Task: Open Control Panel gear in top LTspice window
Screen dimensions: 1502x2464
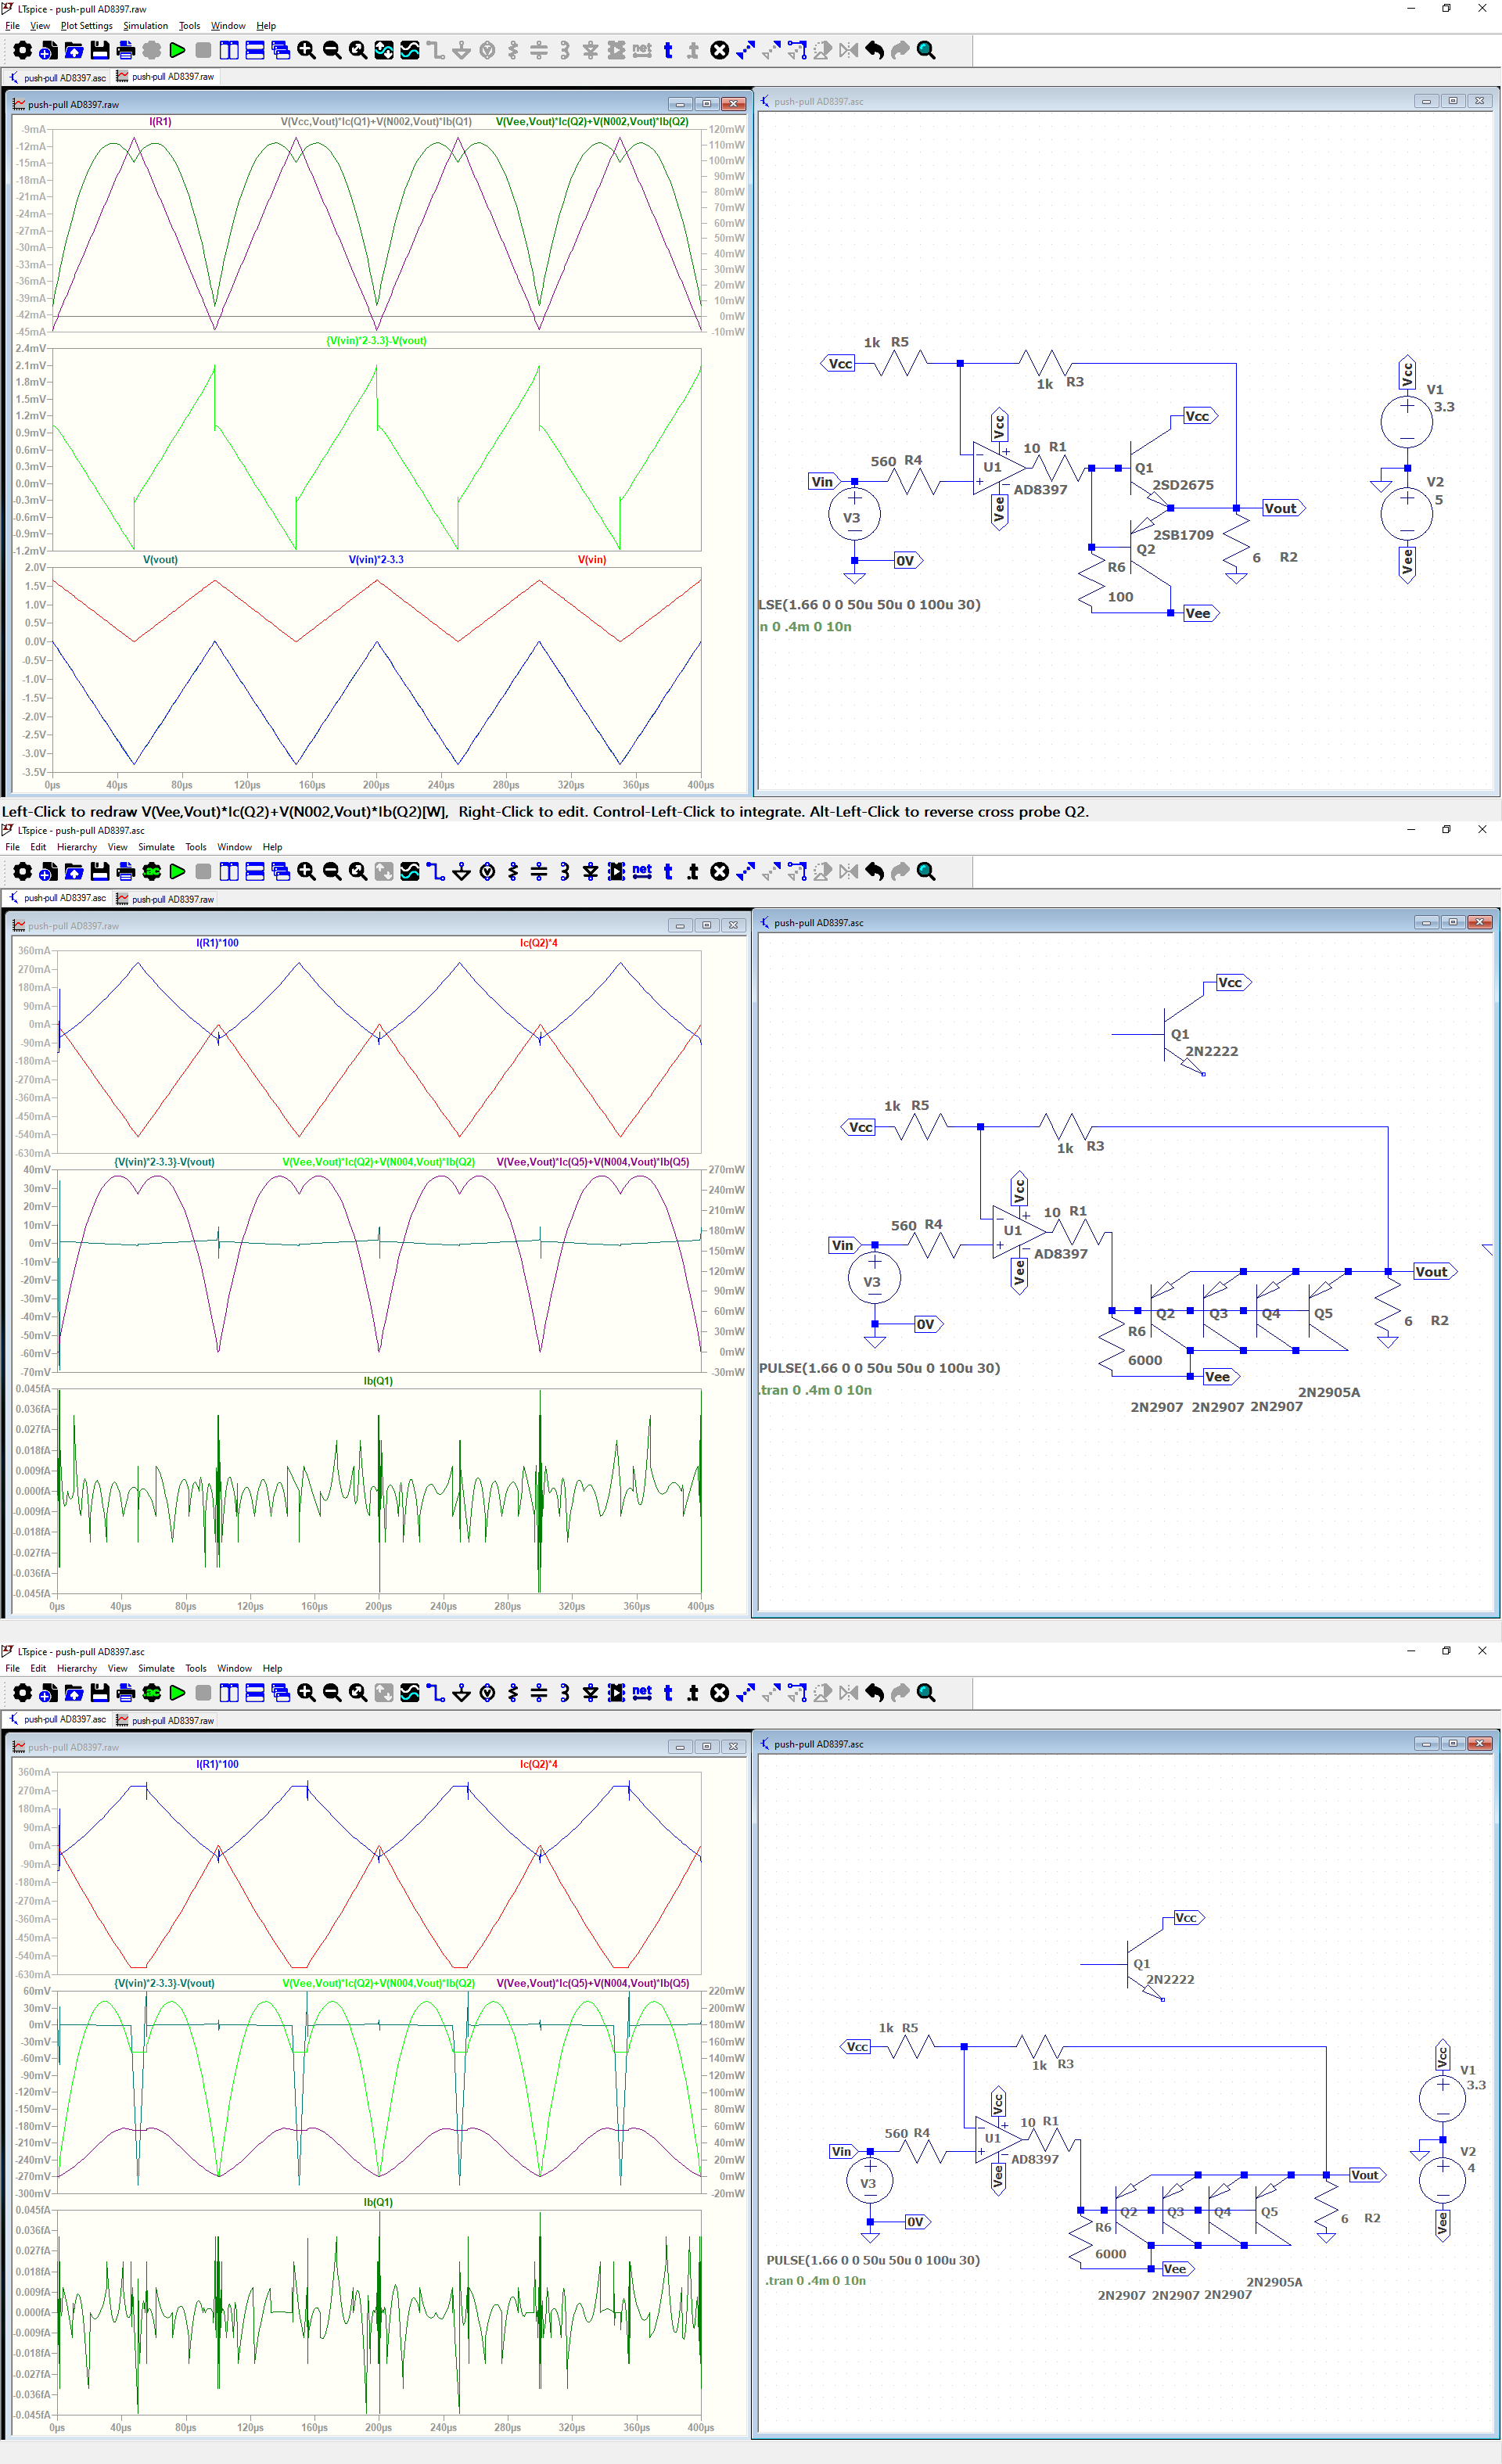Action: 22,50
